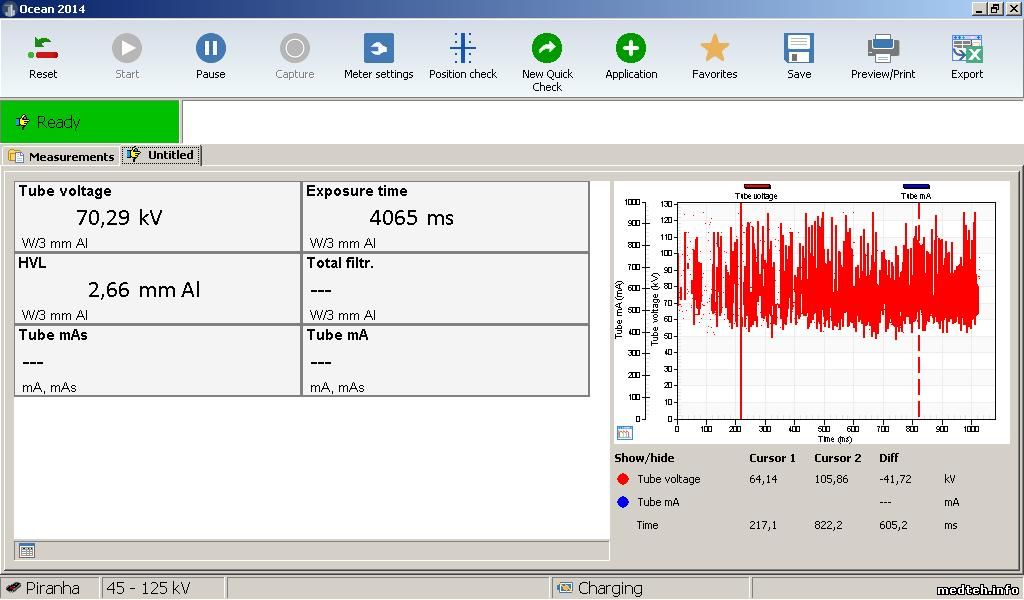Click the small table icon below the graph

[x=625, y=433]
